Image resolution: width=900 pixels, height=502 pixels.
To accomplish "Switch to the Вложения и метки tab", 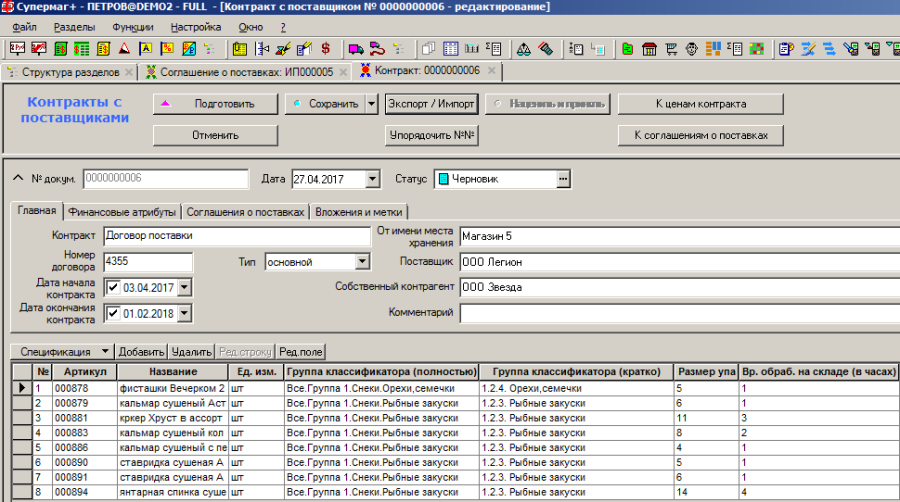I will [359, 212].
